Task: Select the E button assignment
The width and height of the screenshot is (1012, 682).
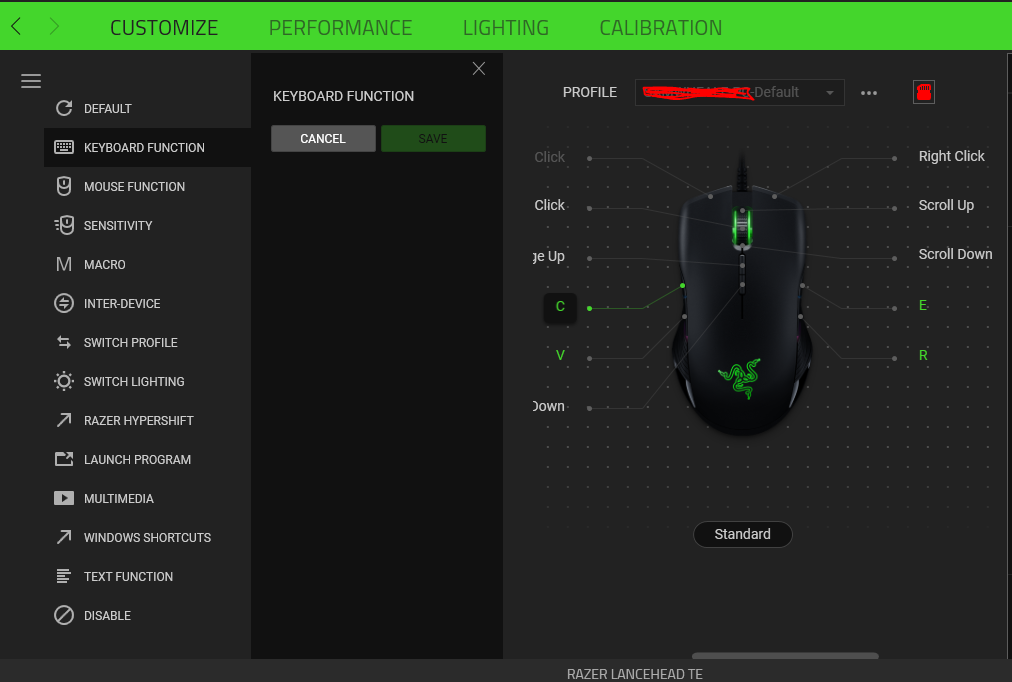Action: tap(923, 305)
